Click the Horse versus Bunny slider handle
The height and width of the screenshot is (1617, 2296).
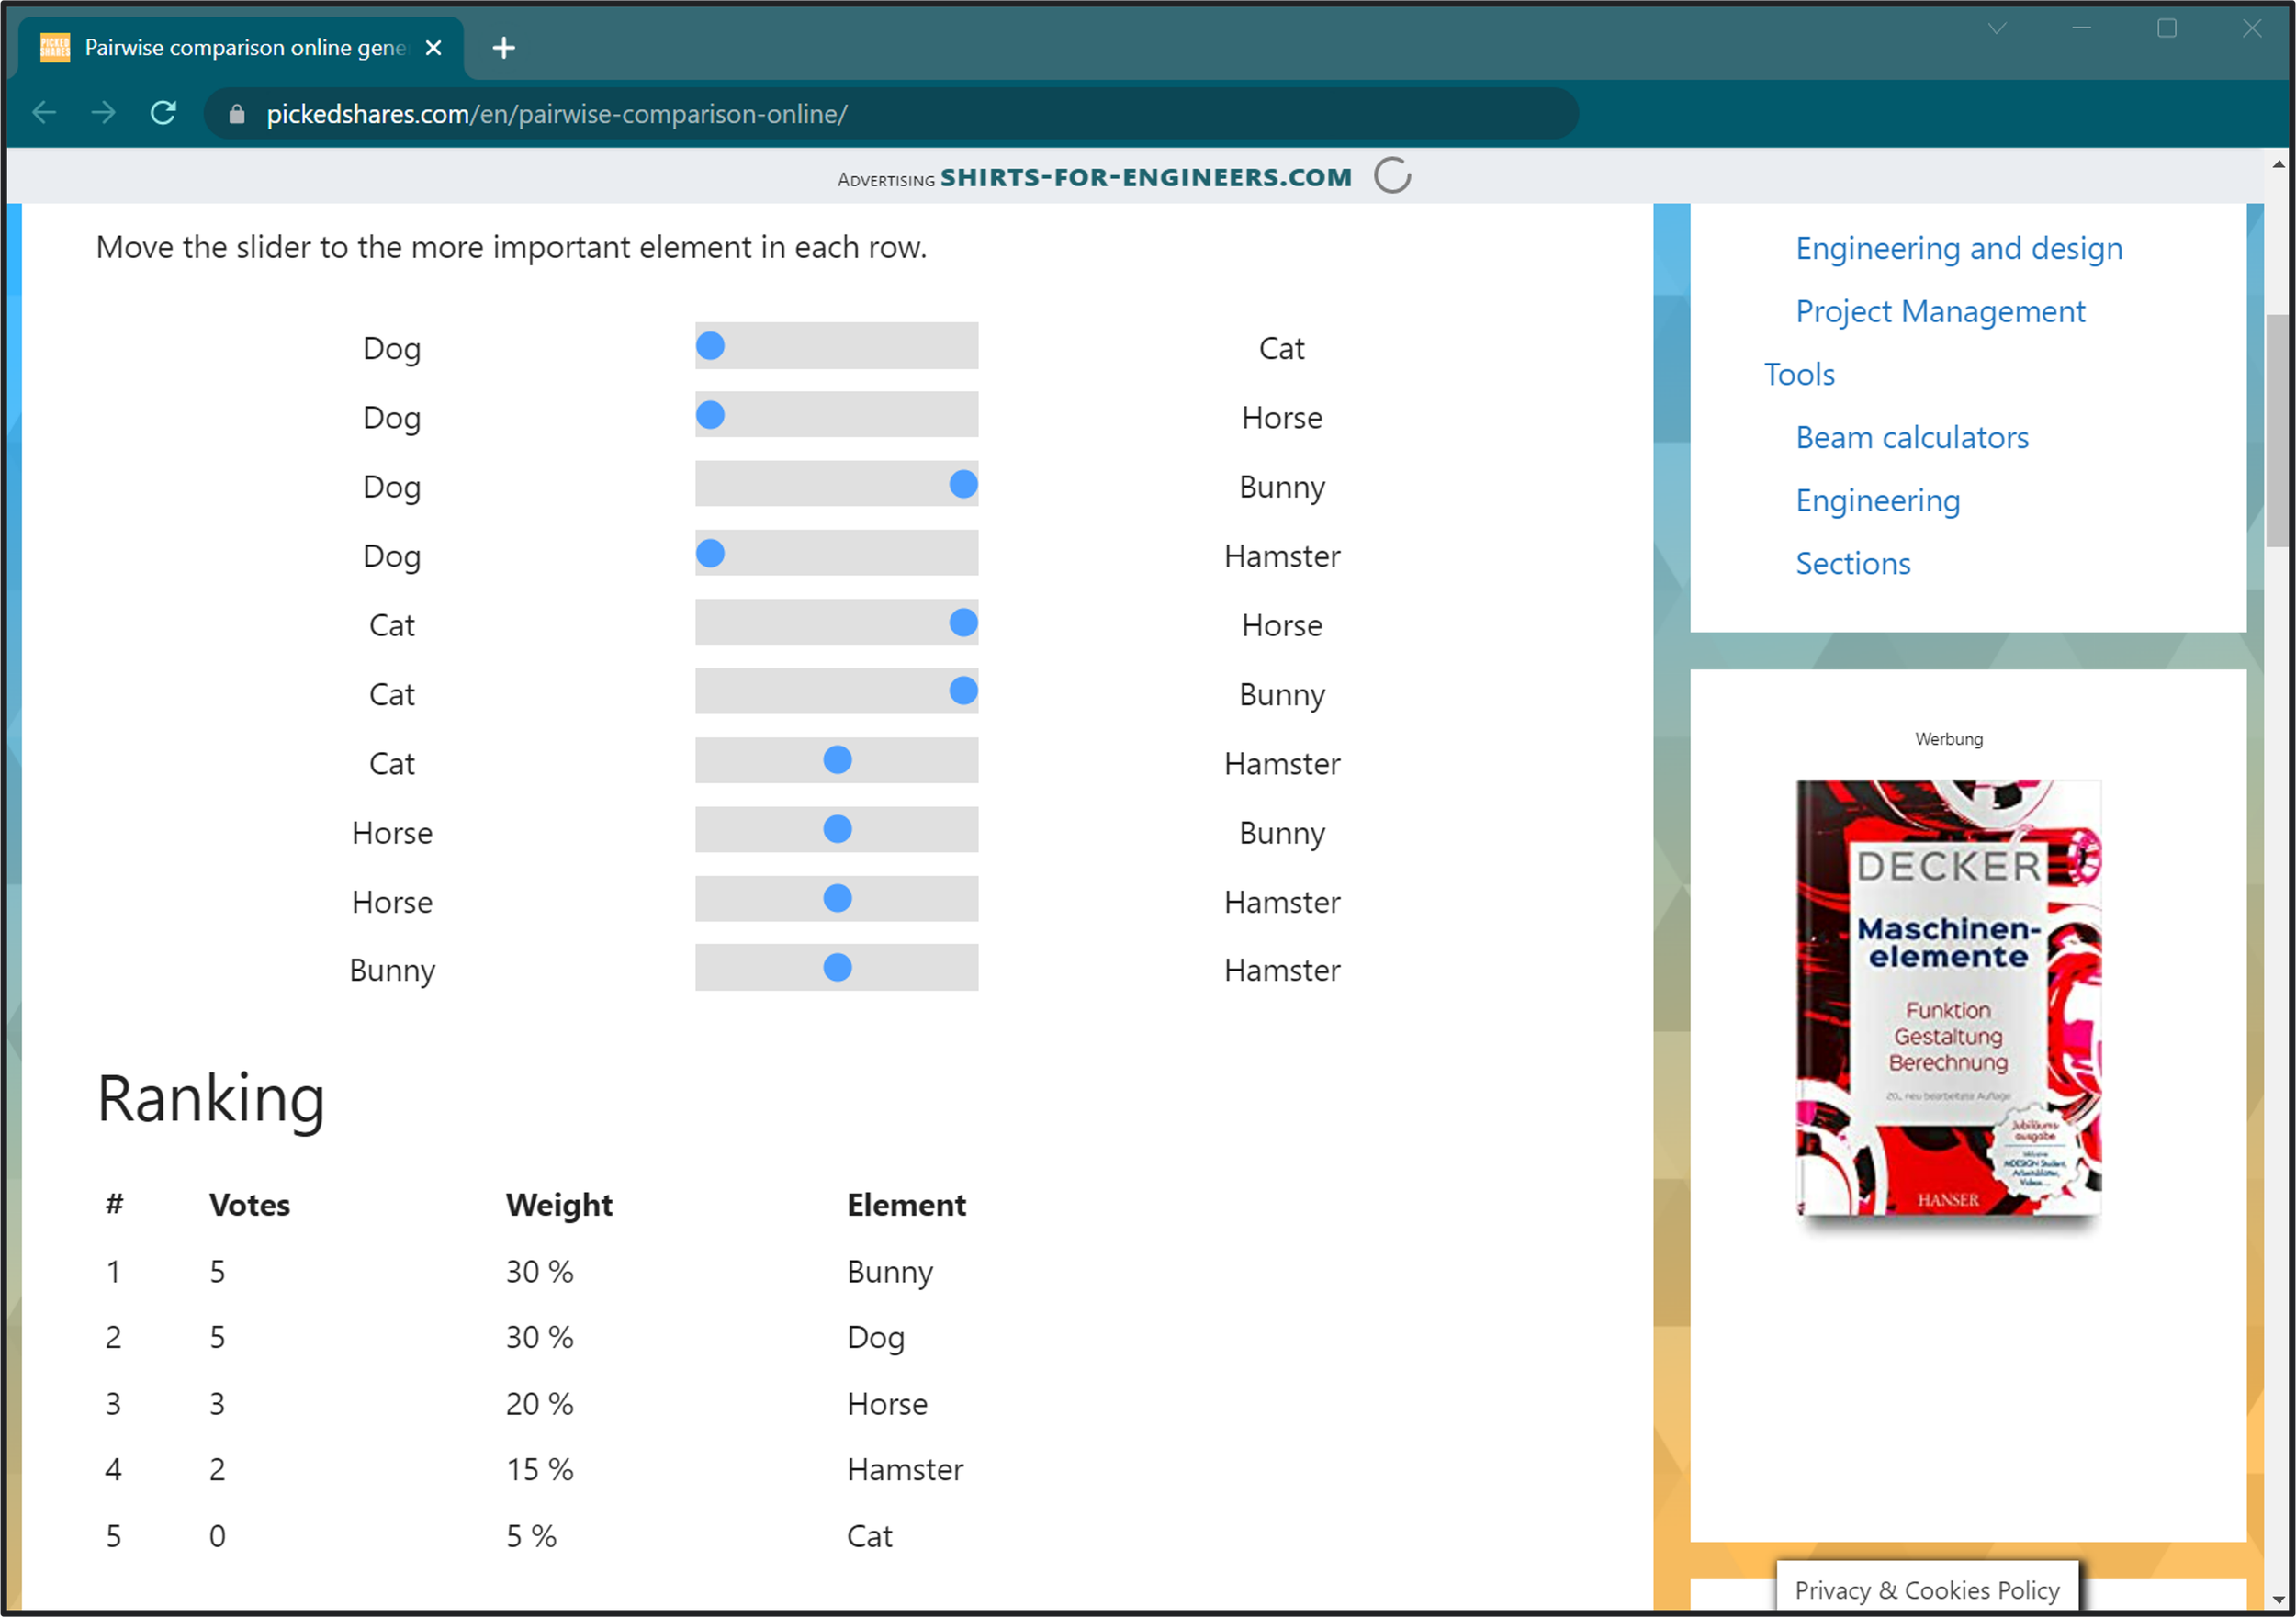tap(836, 829)
